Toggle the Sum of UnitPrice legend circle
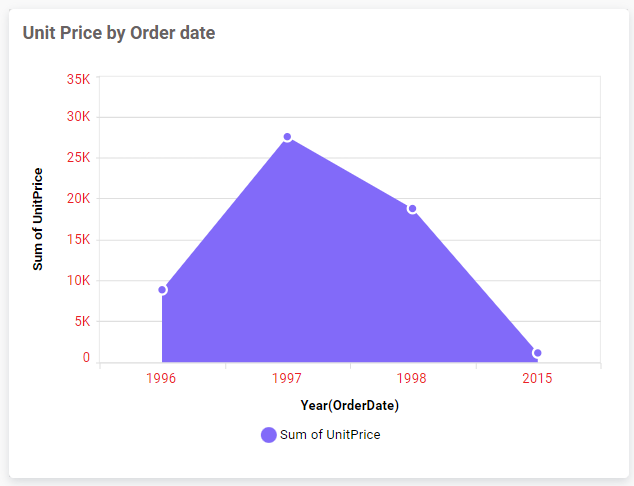 268,435
